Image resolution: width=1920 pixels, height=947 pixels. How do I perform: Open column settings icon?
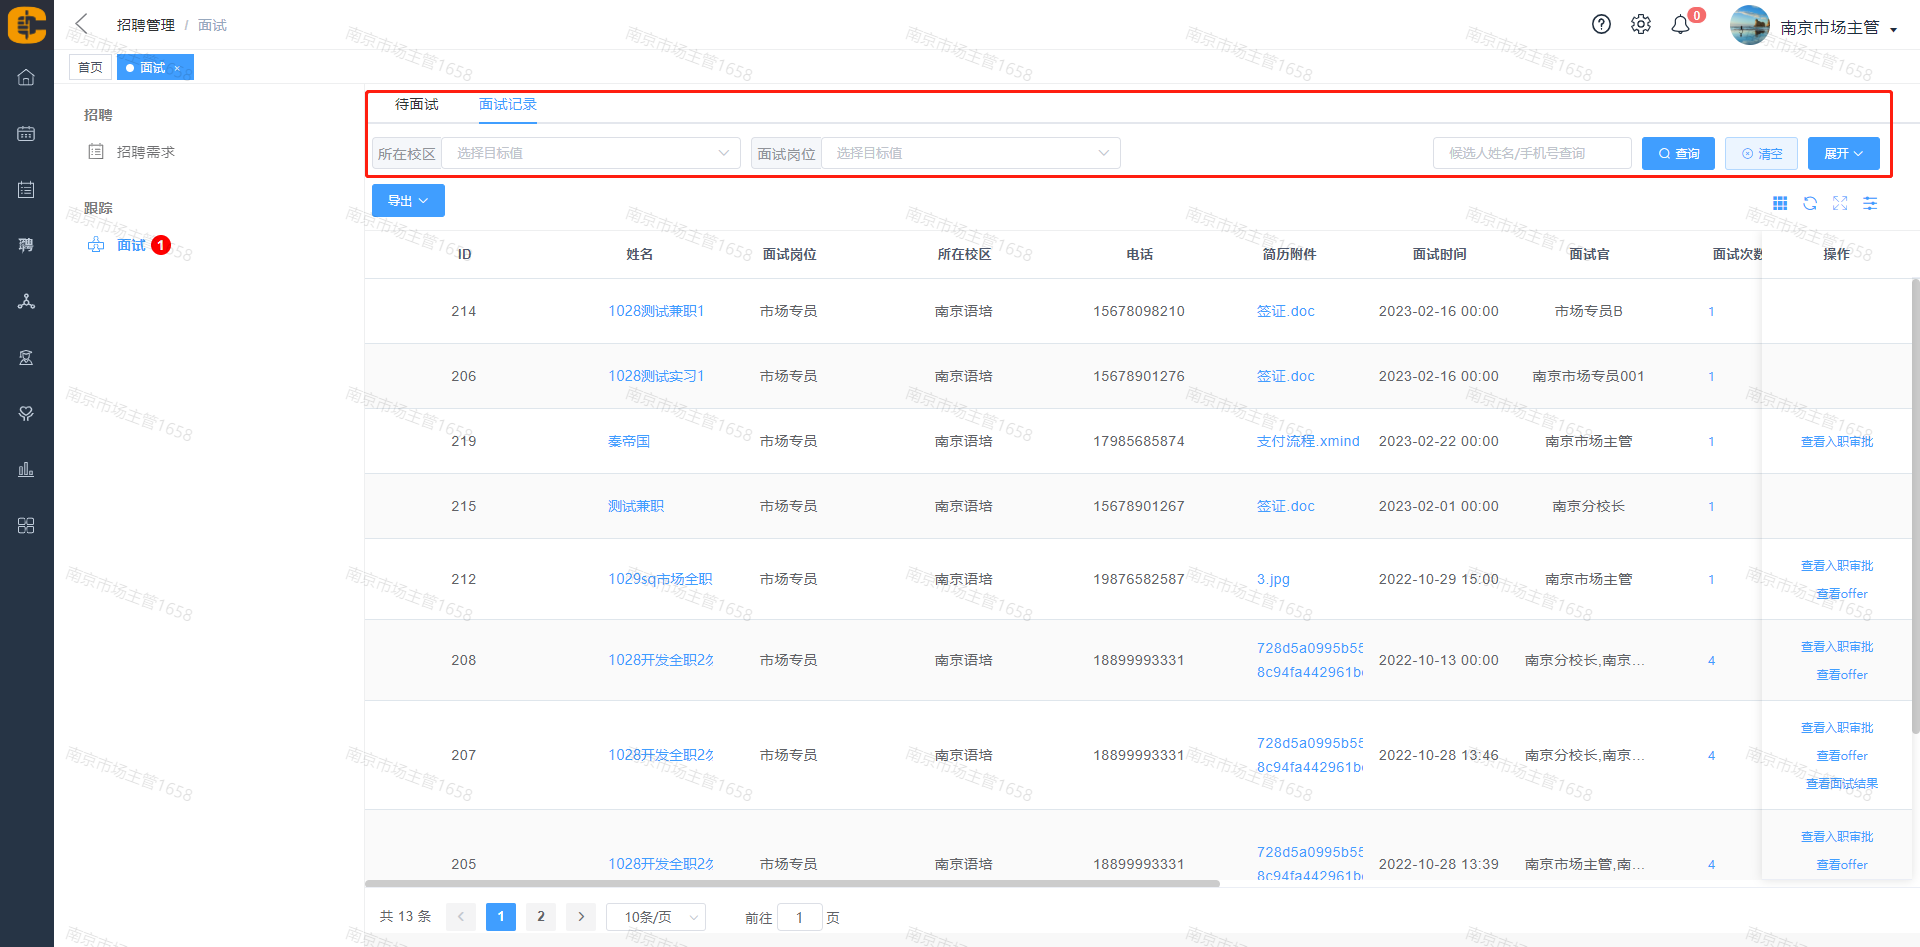[1870, 203]
